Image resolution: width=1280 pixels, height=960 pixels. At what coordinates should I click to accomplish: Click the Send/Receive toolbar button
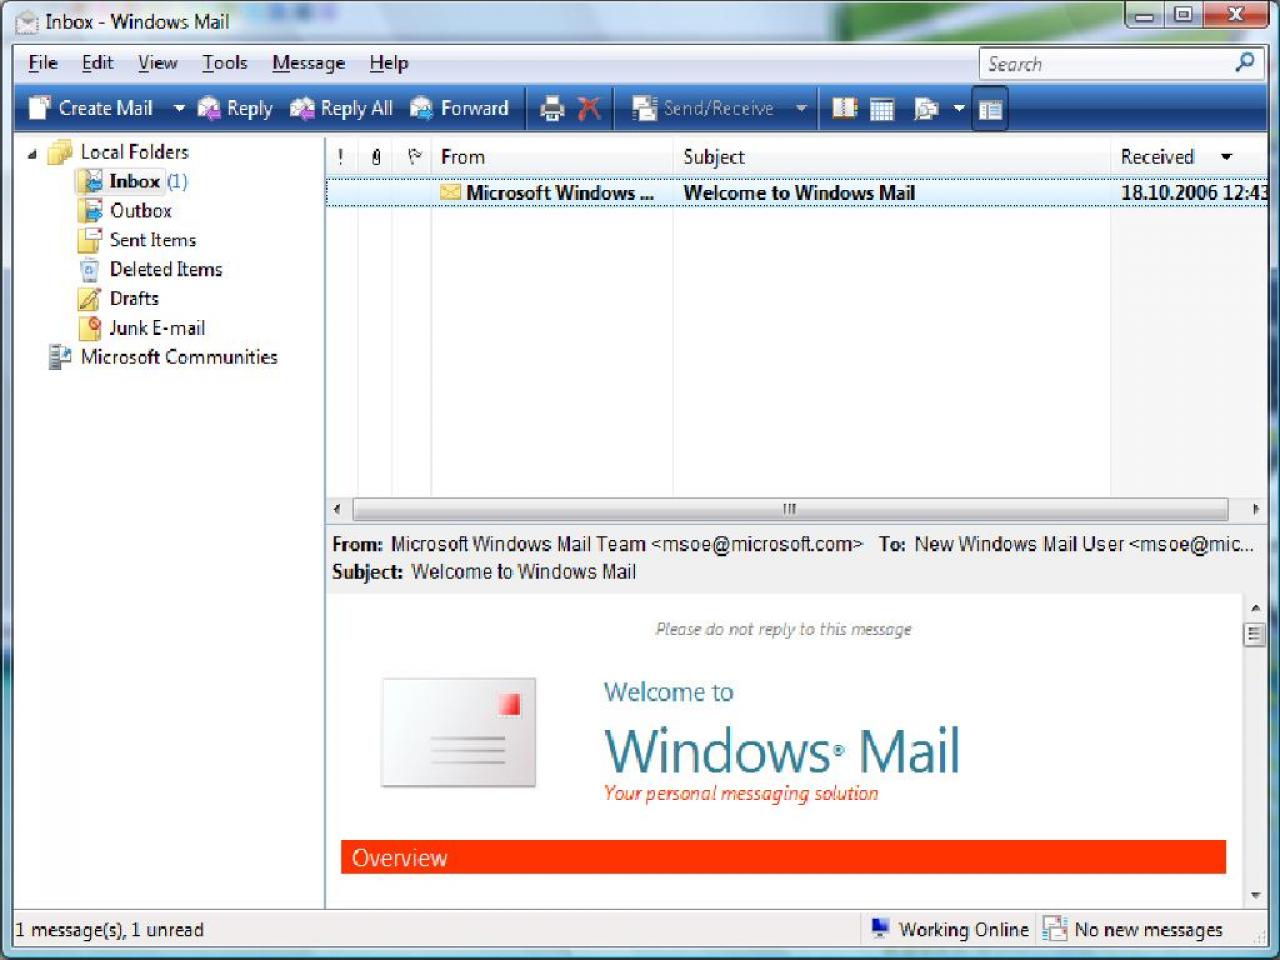[x=704, y=108]
